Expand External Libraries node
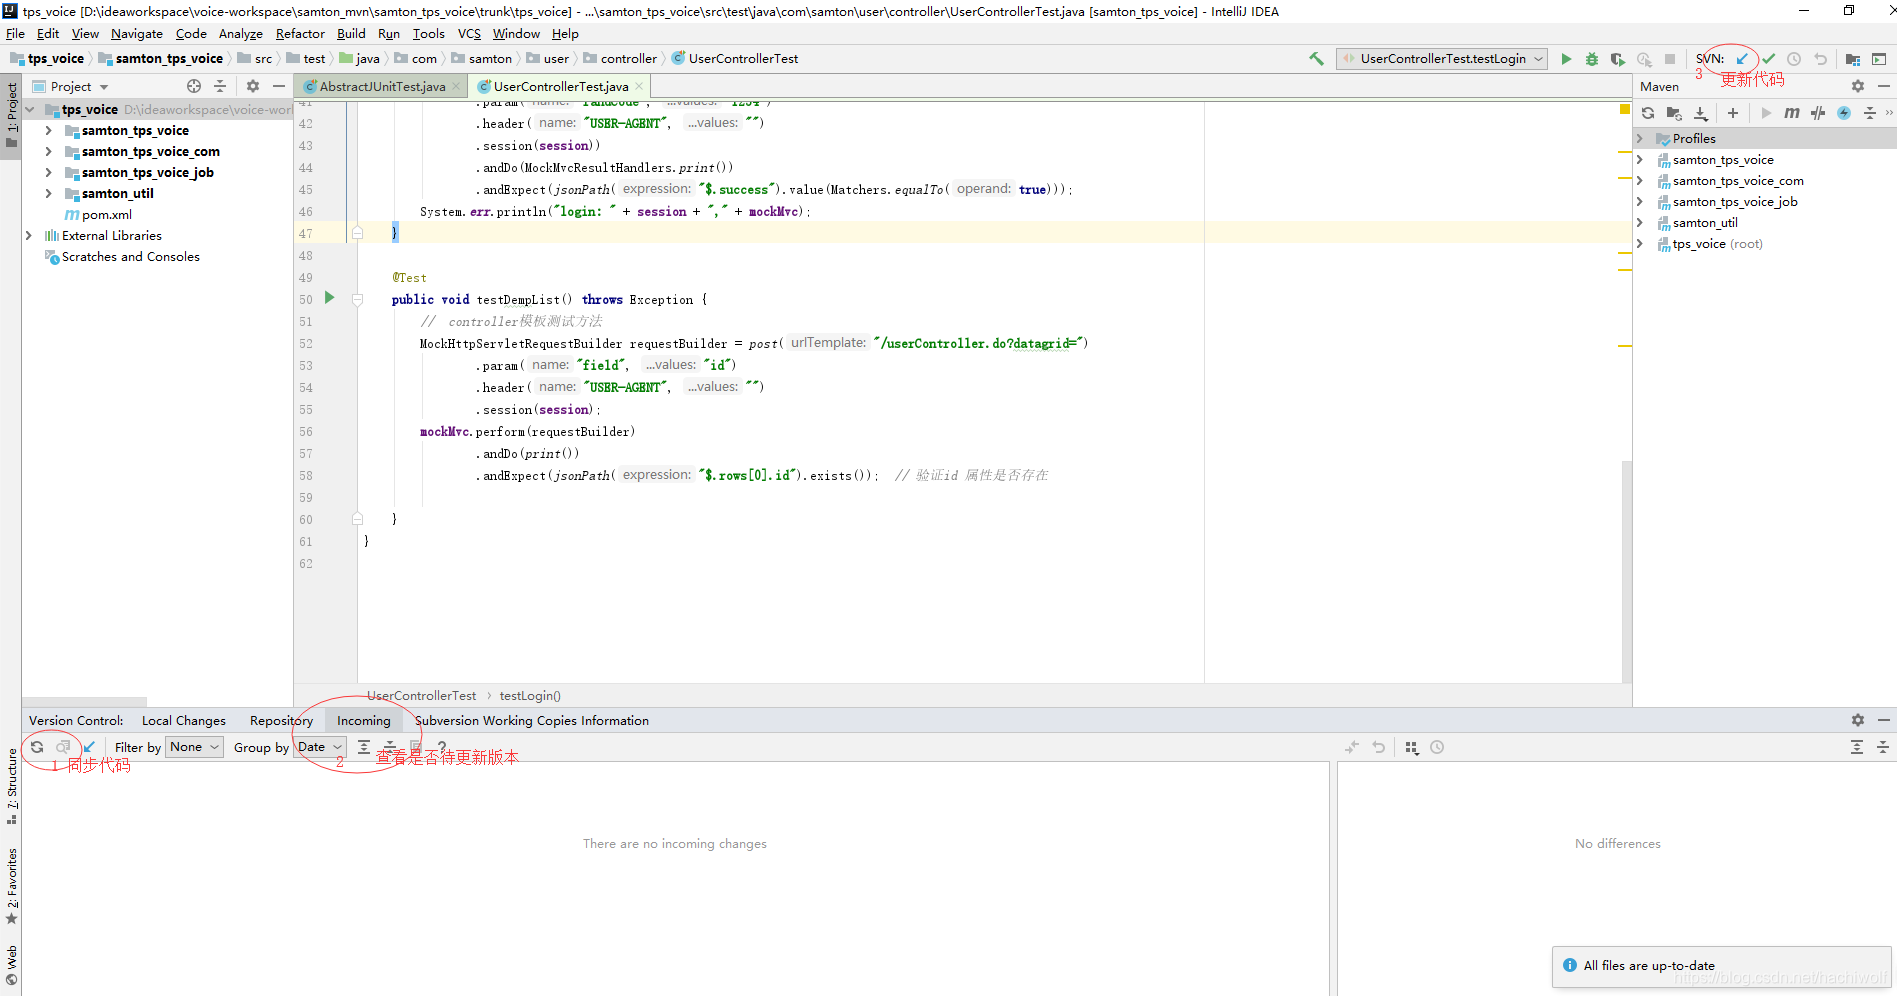Viewport: 1897px width, 996px height. pyautogui.click(x=28, y=236)
